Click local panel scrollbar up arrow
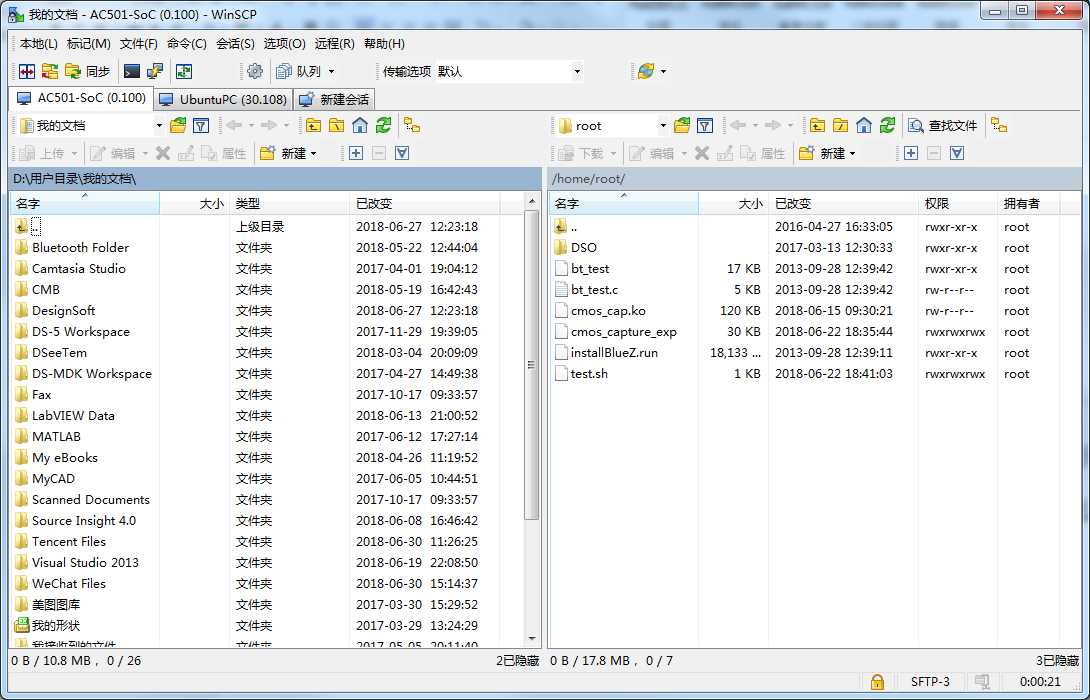Image resolution: width=1090 pixels, height=700 pixels. click(532, 202)
